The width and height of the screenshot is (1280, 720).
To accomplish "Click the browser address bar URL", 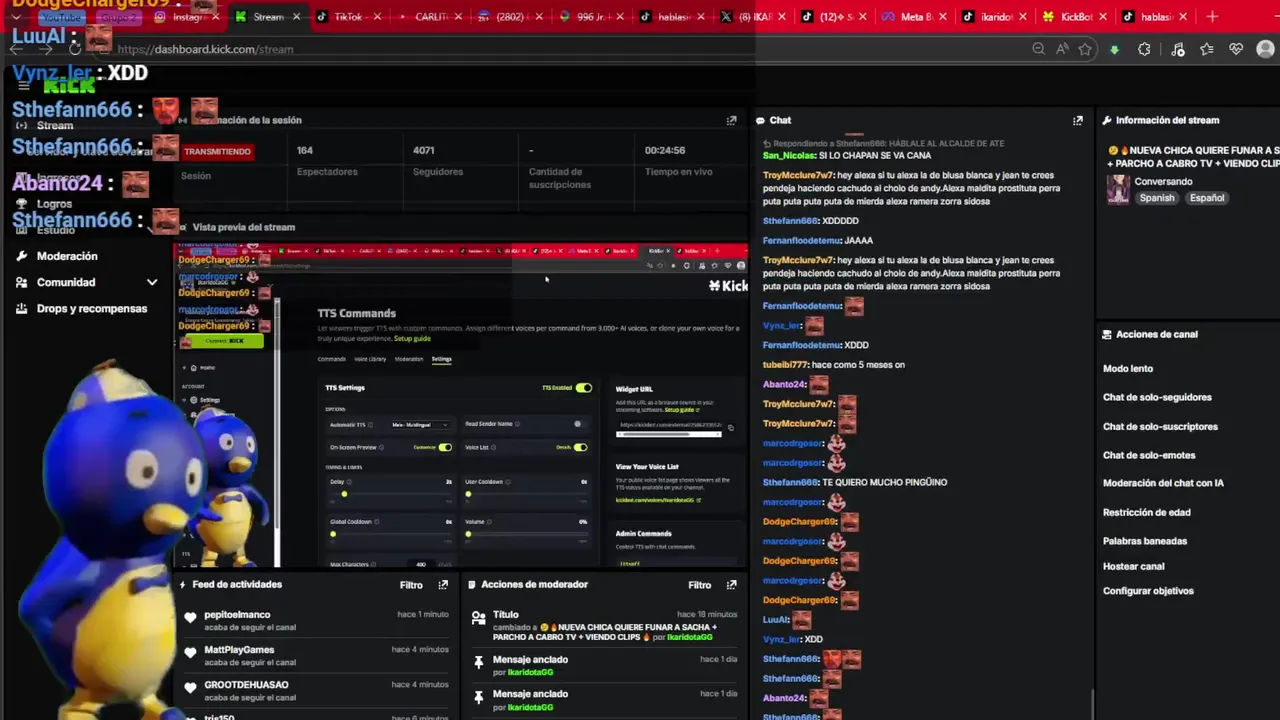I will tap(205, 49).
